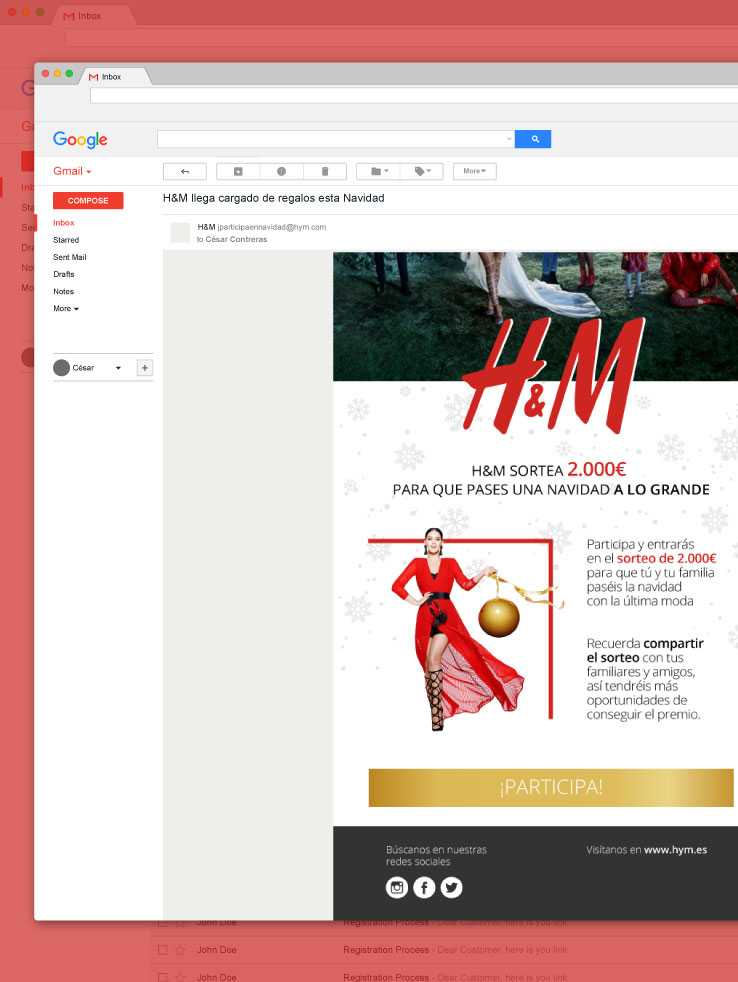Open the move-to folder dropdown

[x=378, y=171]
